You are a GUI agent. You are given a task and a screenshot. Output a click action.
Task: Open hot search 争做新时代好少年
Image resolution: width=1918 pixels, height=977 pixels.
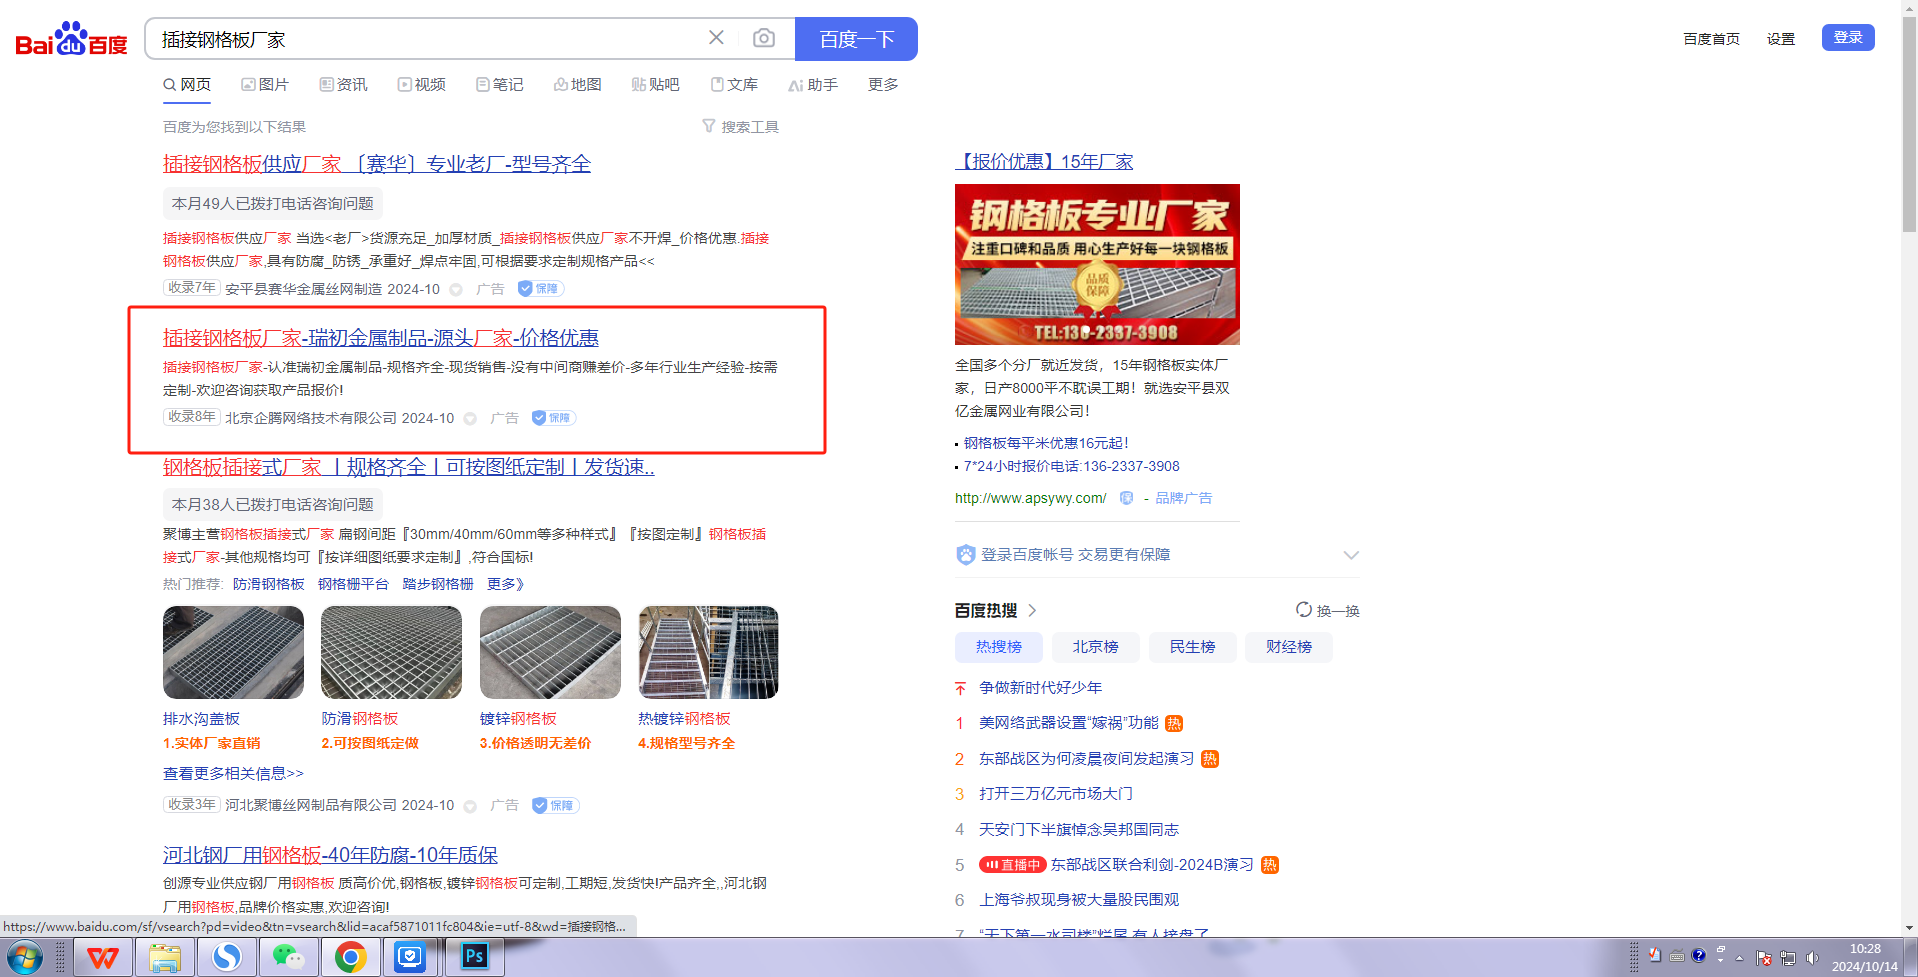[x=1040, y=688]
